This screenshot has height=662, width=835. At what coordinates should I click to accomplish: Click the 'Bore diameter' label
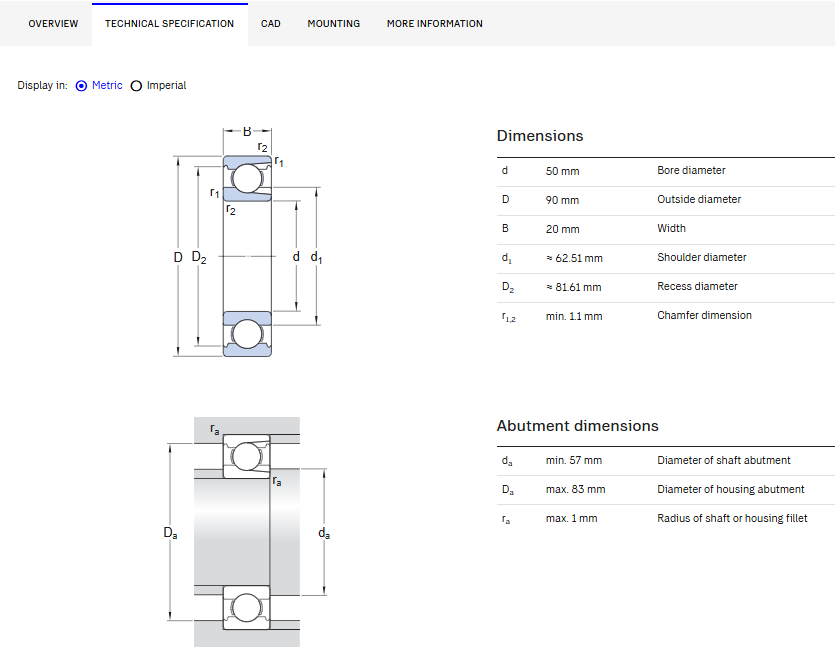[x=691, y=170]
